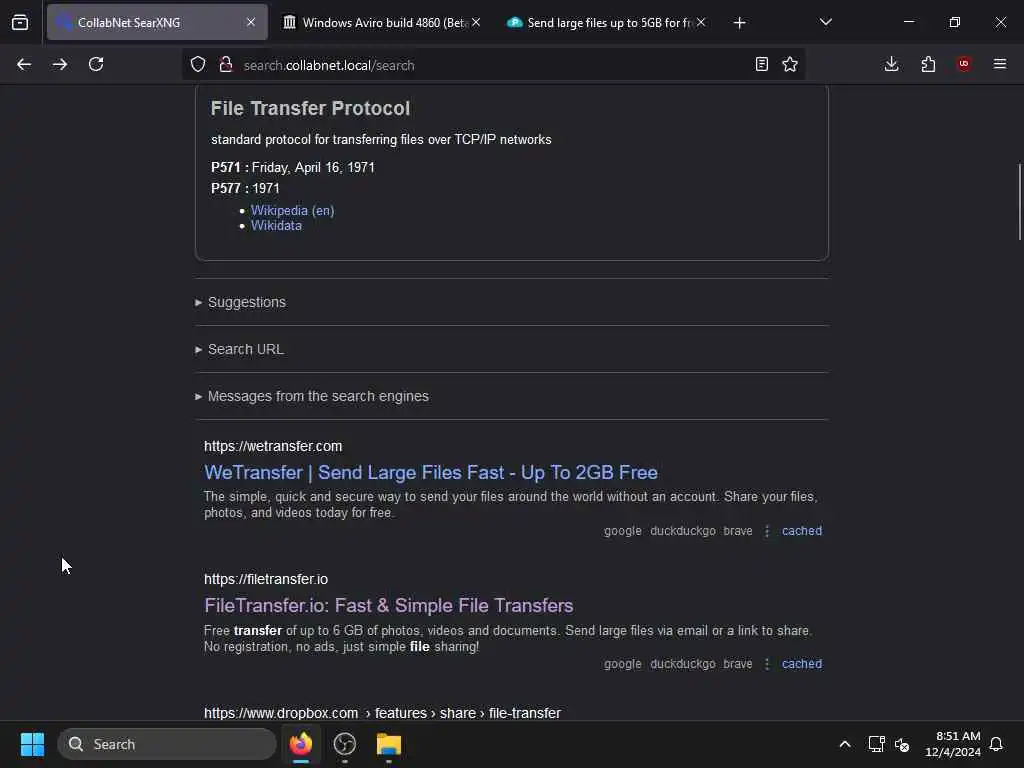Open the clock showing 8:51 AM

point(953,744)
